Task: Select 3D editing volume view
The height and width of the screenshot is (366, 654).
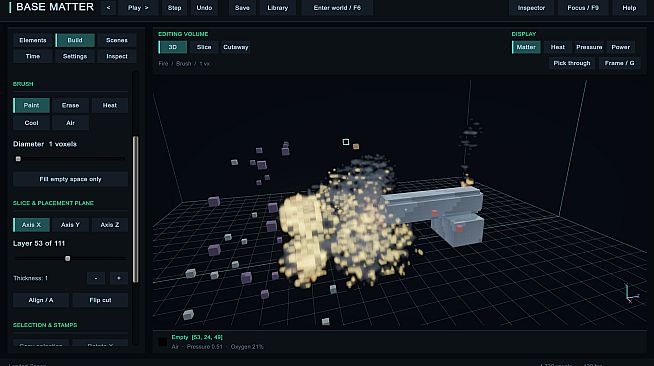Action: (x=172, y=47)
